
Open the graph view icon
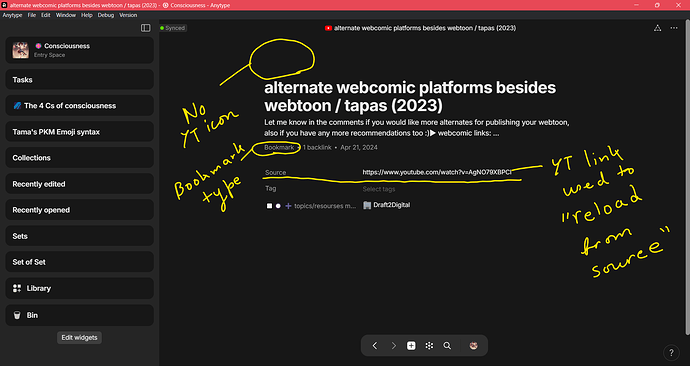click(429, 346)
